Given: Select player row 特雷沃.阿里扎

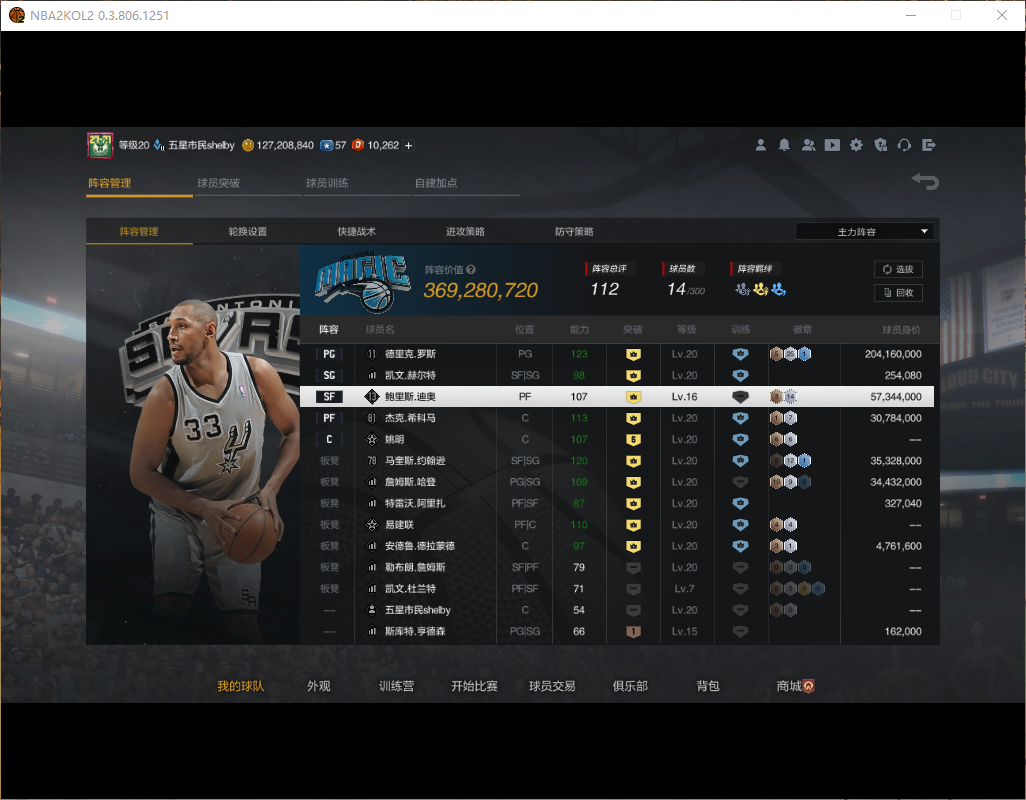Looking at the screenshot, I should 616,504.
